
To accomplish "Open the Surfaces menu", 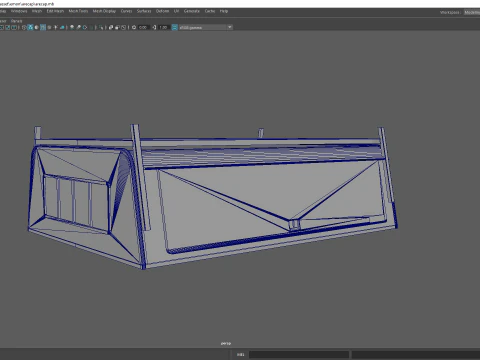I will pyautogui.click(x=144, y=11).
